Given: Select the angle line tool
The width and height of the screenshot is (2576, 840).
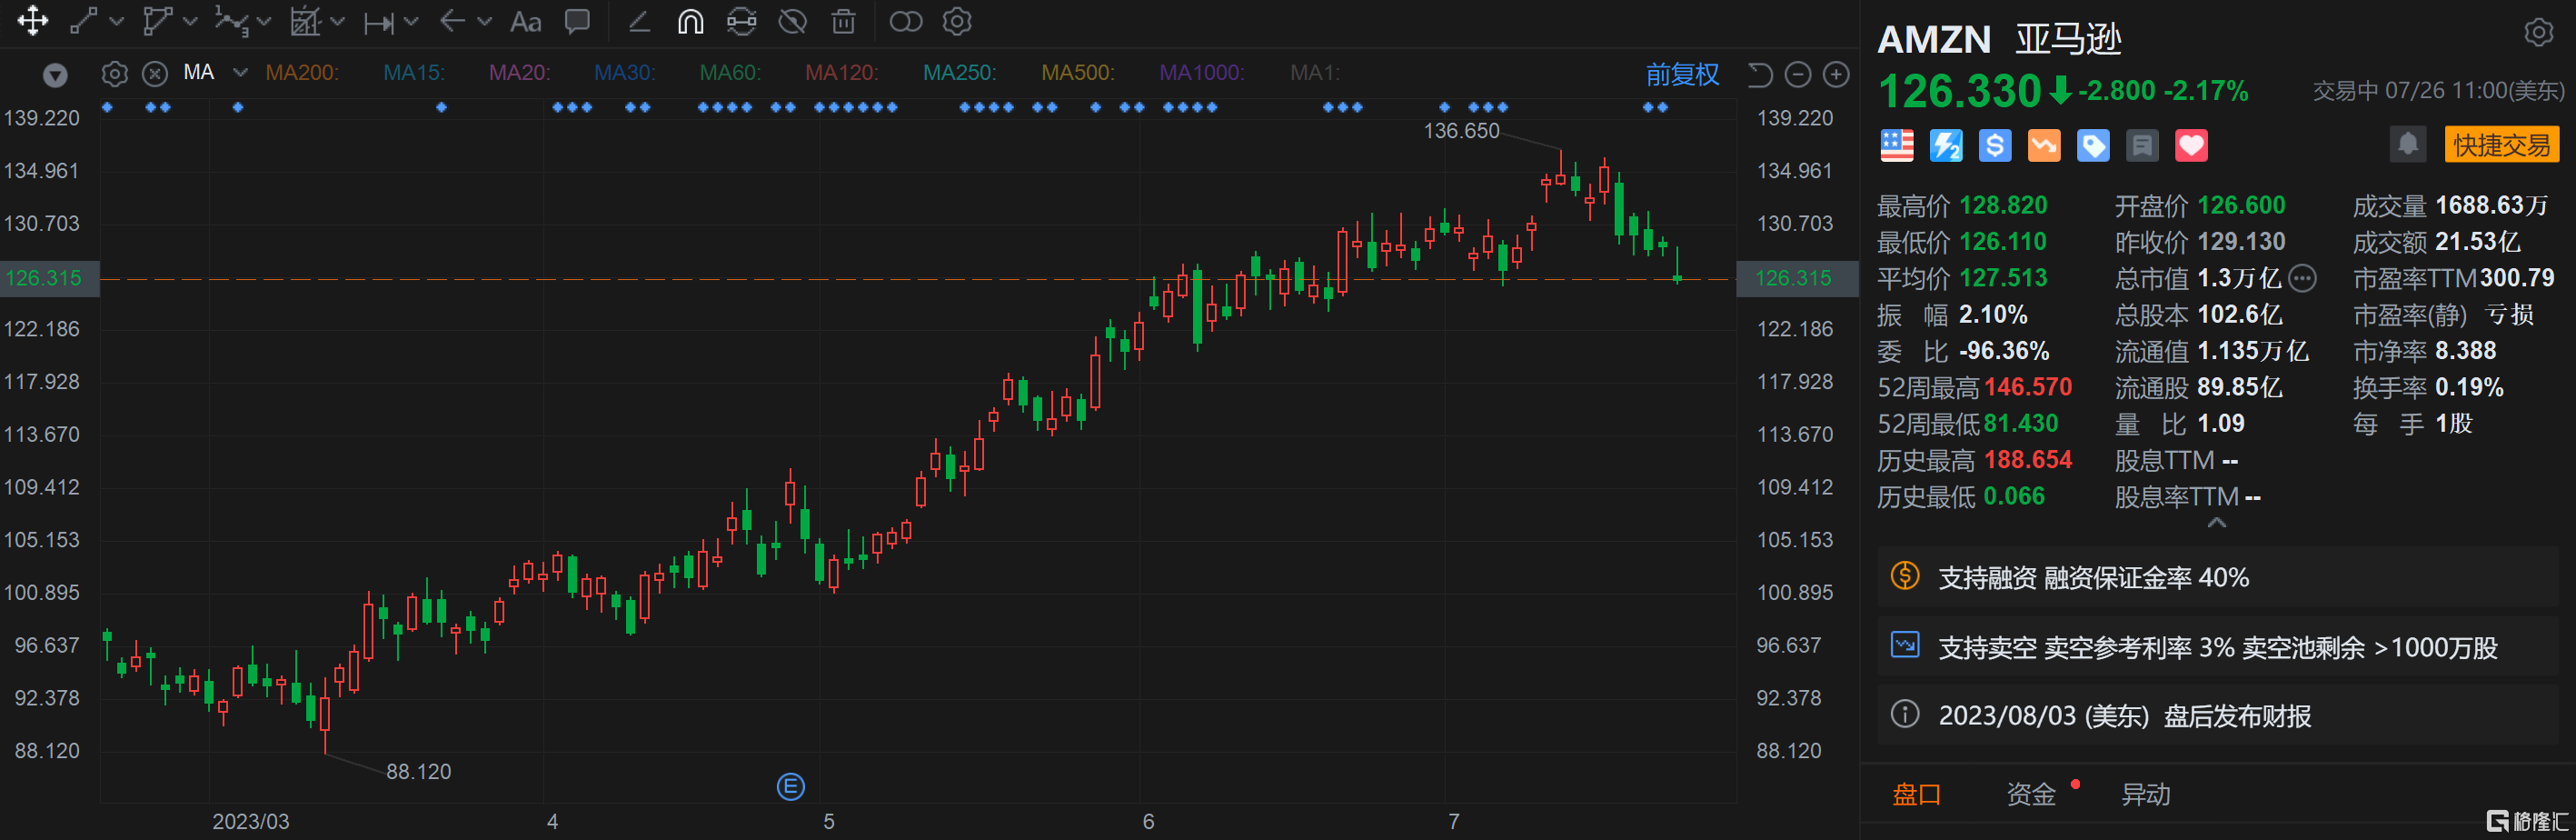Looking at the screenshot, I should pos(639,21).
